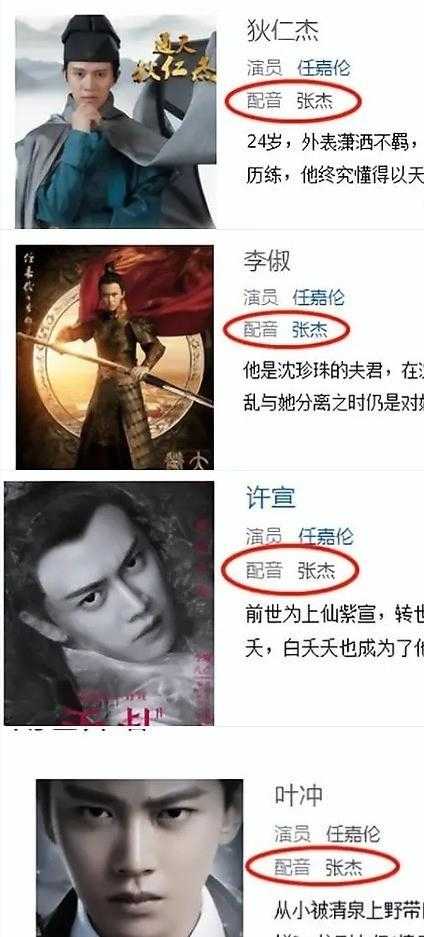The height and width of the screenshot is (937, 424).
Task: Open the 李俶 armored warrior poster thumbnail
Action: click(x=115, y=357)
